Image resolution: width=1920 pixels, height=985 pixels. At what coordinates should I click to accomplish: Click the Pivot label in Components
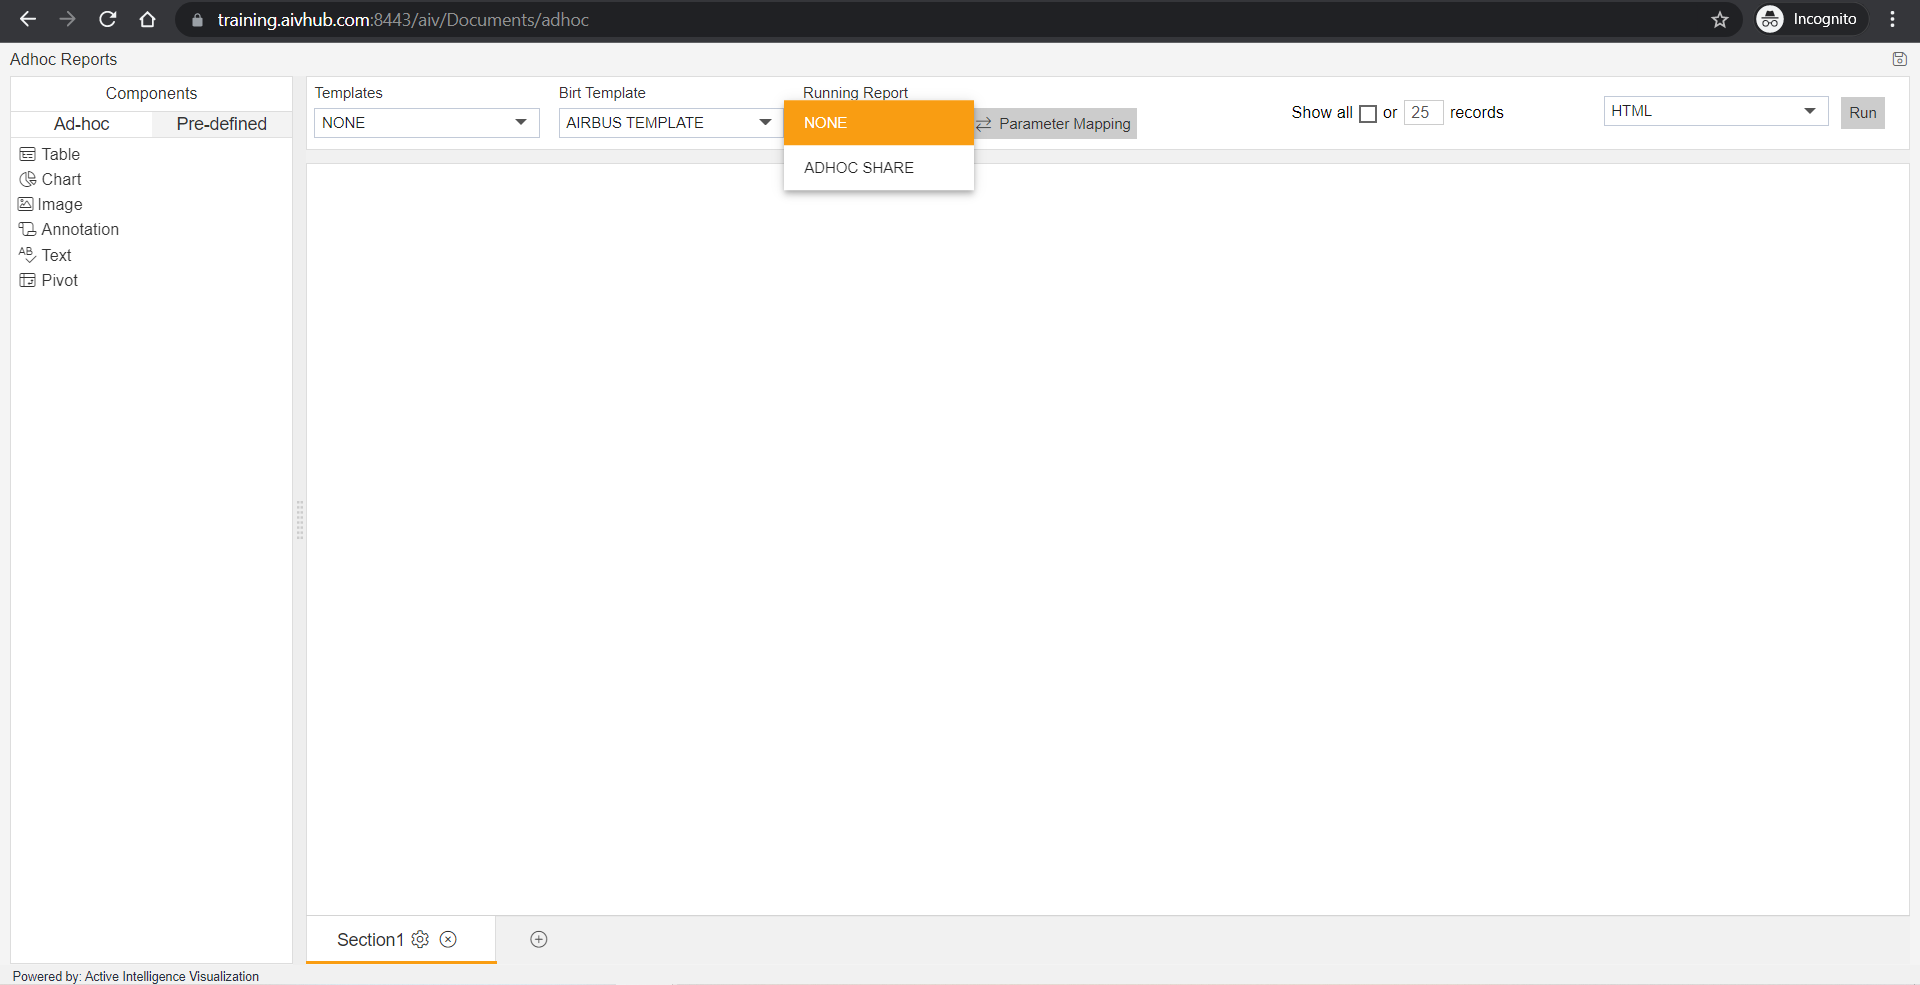click(60, 280)
